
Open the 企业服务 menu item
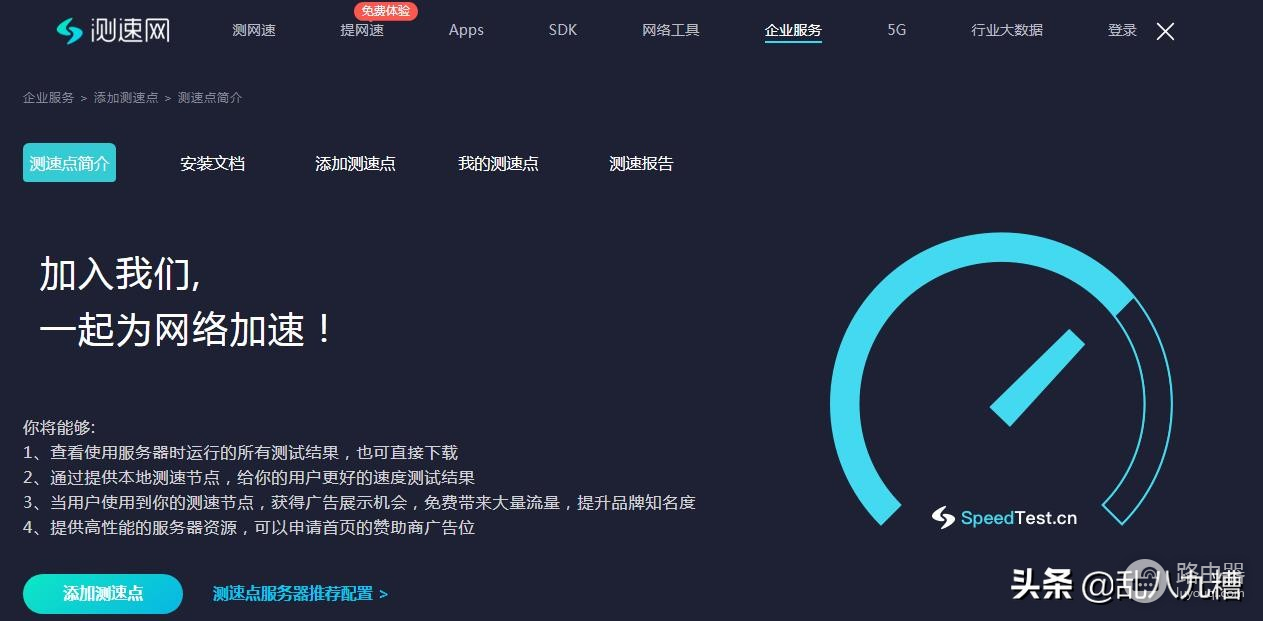(793, 30)
